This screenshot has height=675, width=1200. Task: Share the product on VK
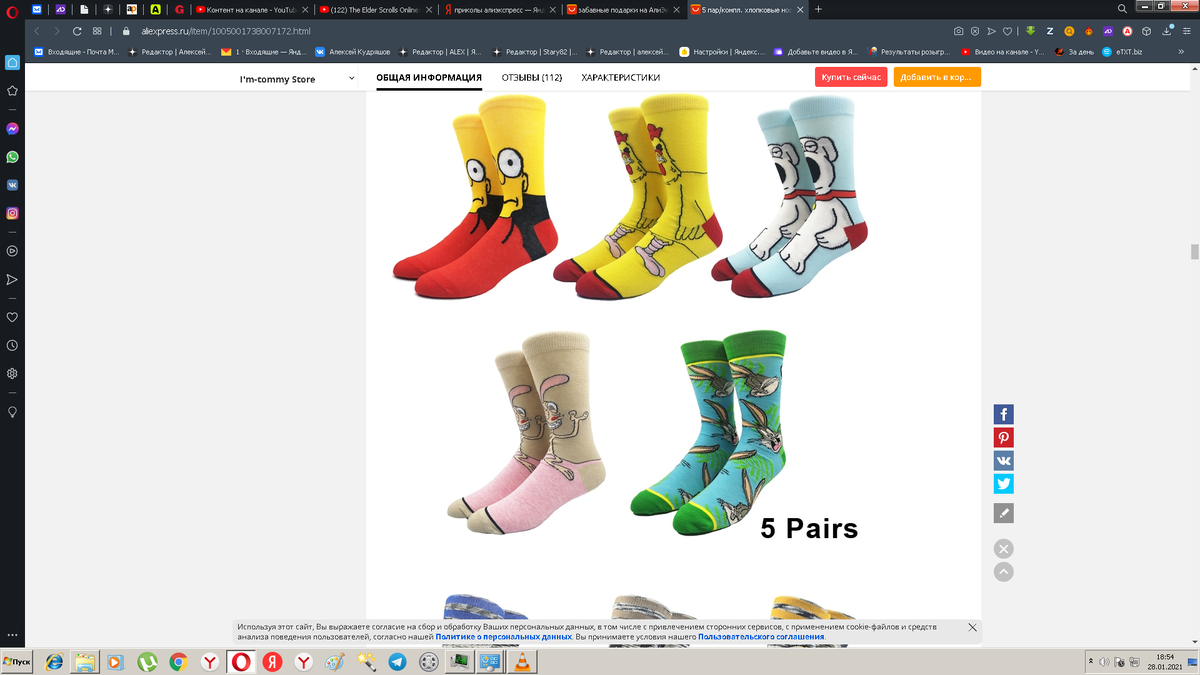(x=1003, y=460)
